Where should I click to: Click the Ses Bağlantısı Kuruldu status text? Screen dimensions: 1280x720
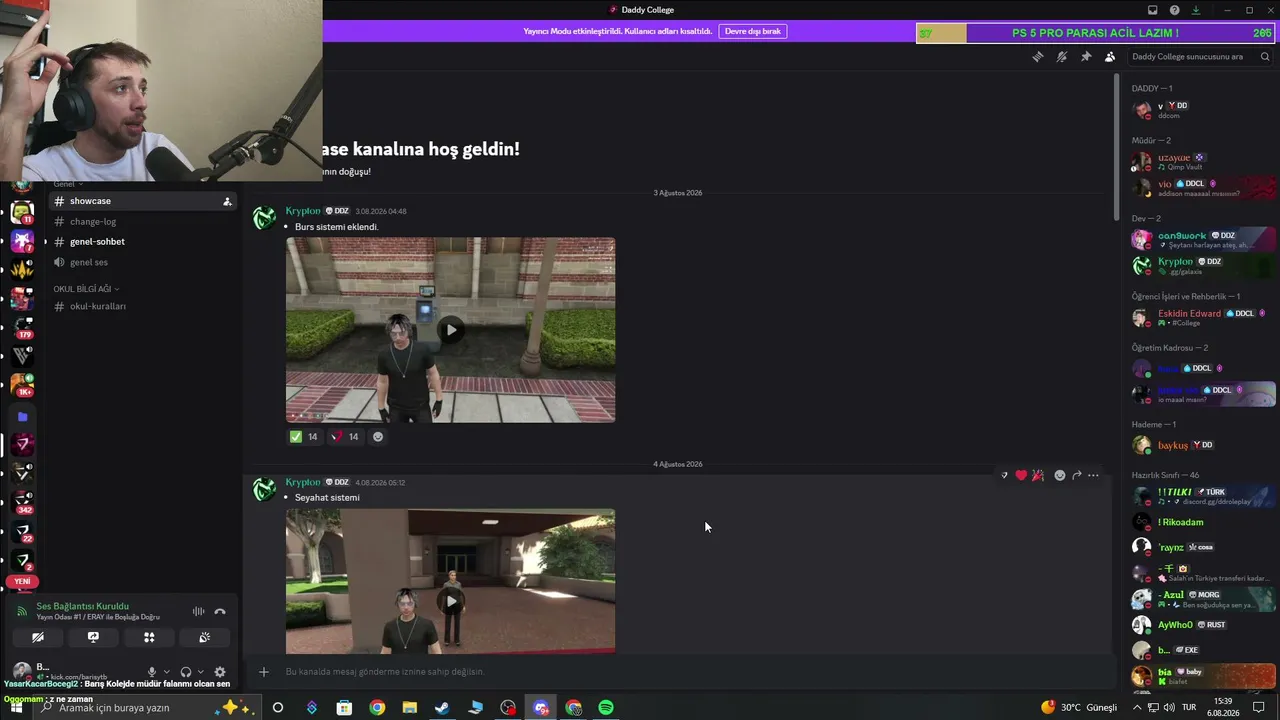83,606
